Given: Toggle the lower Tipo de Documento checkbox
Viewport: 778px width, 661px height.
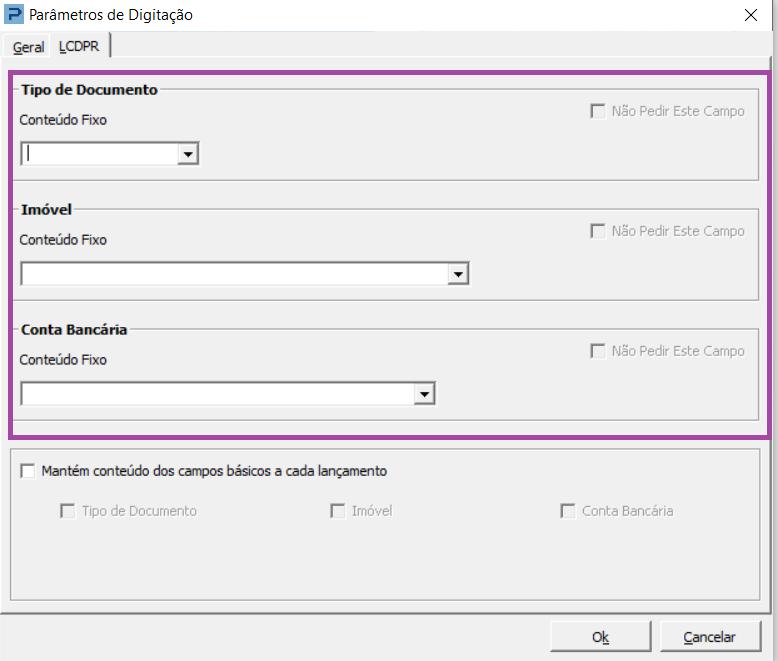Looking at the screenshot, I should pyautogui.click(x=67, y=511).
